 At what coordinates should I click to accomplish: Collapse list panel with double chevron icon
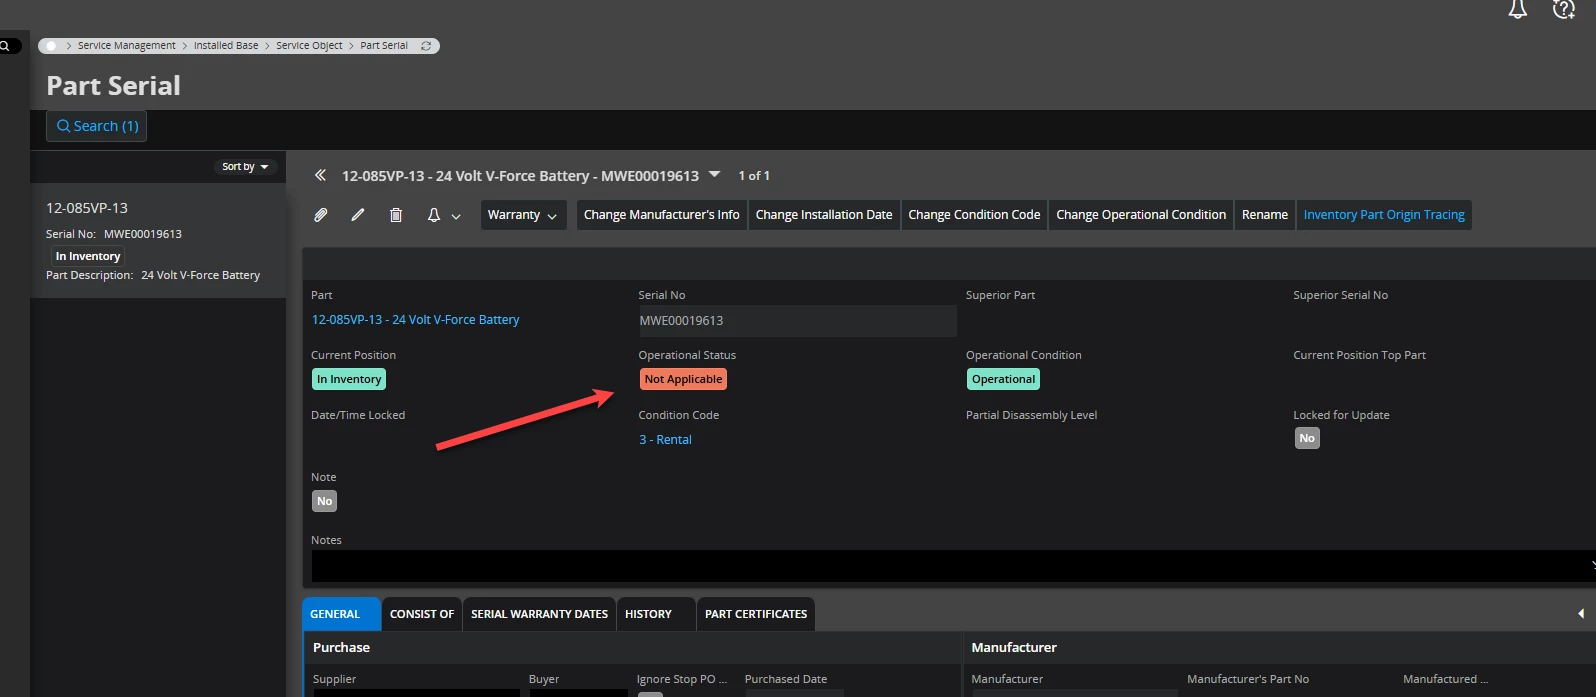pyautogui.click(x=320, y=175)
